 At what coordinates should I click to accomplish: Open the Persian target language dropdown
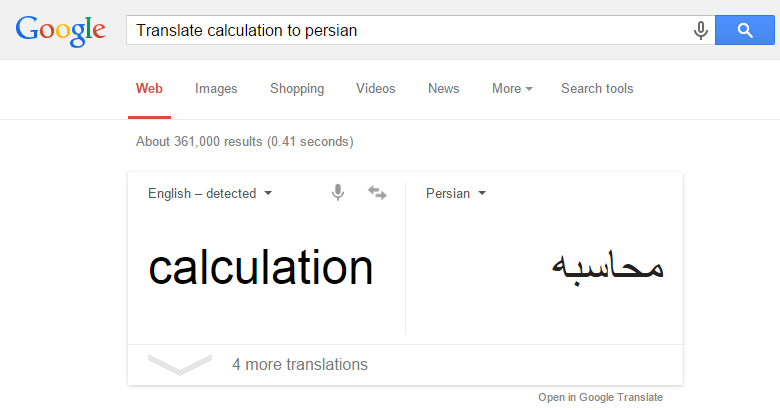(456, 193)
